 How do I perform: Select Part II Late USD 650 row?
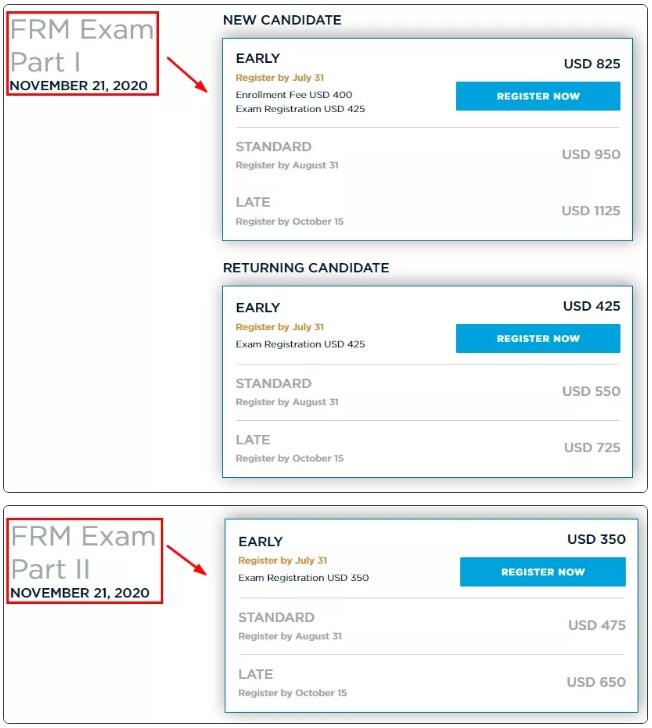pos(431,682)
